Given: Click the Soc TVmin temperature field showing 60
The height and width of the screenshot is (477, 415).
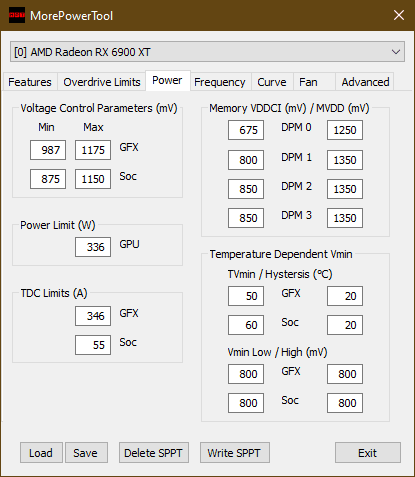Looking at the screenshot, I should [x=246, y=325].
